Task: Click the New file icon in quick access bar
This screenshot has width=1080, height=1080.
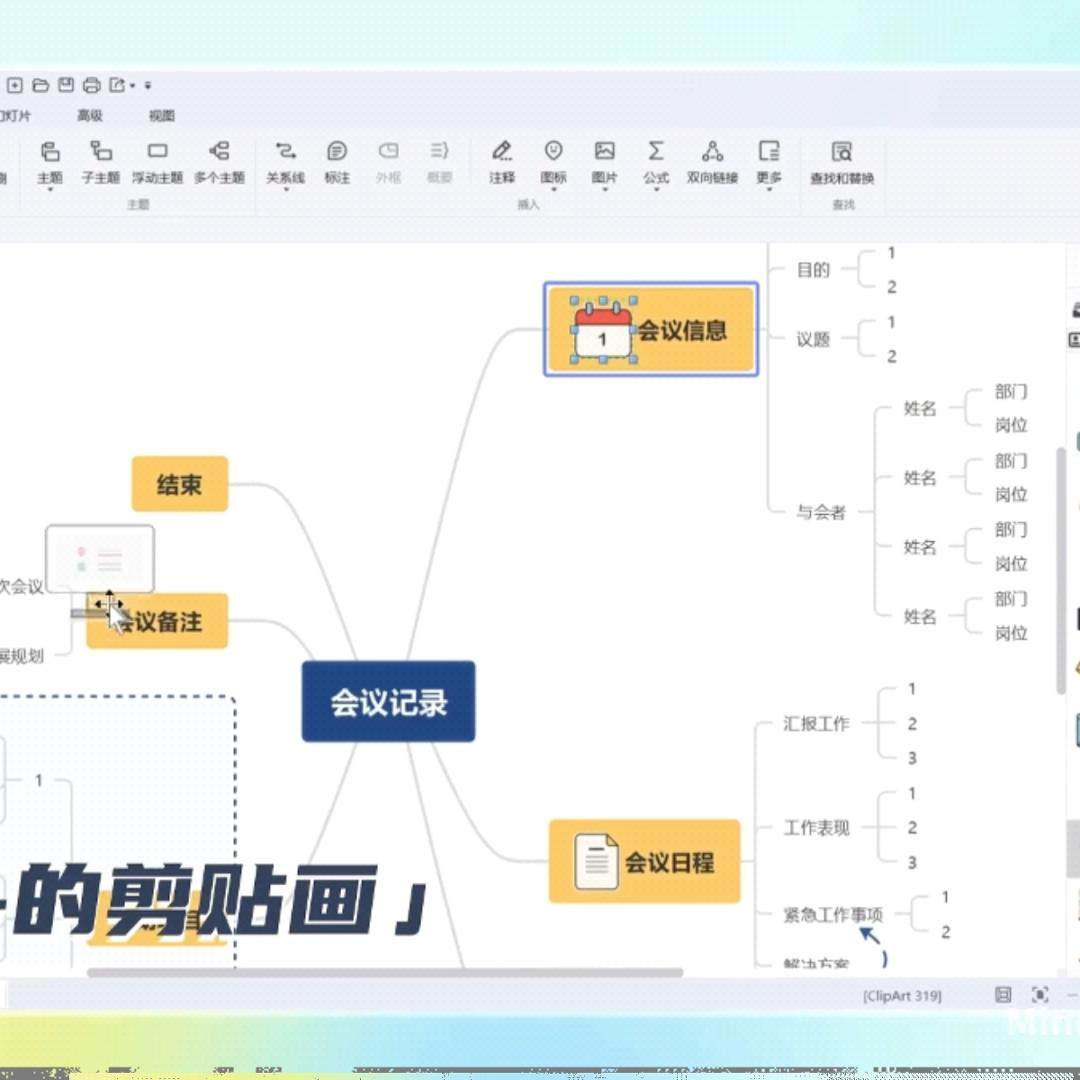Action: 15,85
